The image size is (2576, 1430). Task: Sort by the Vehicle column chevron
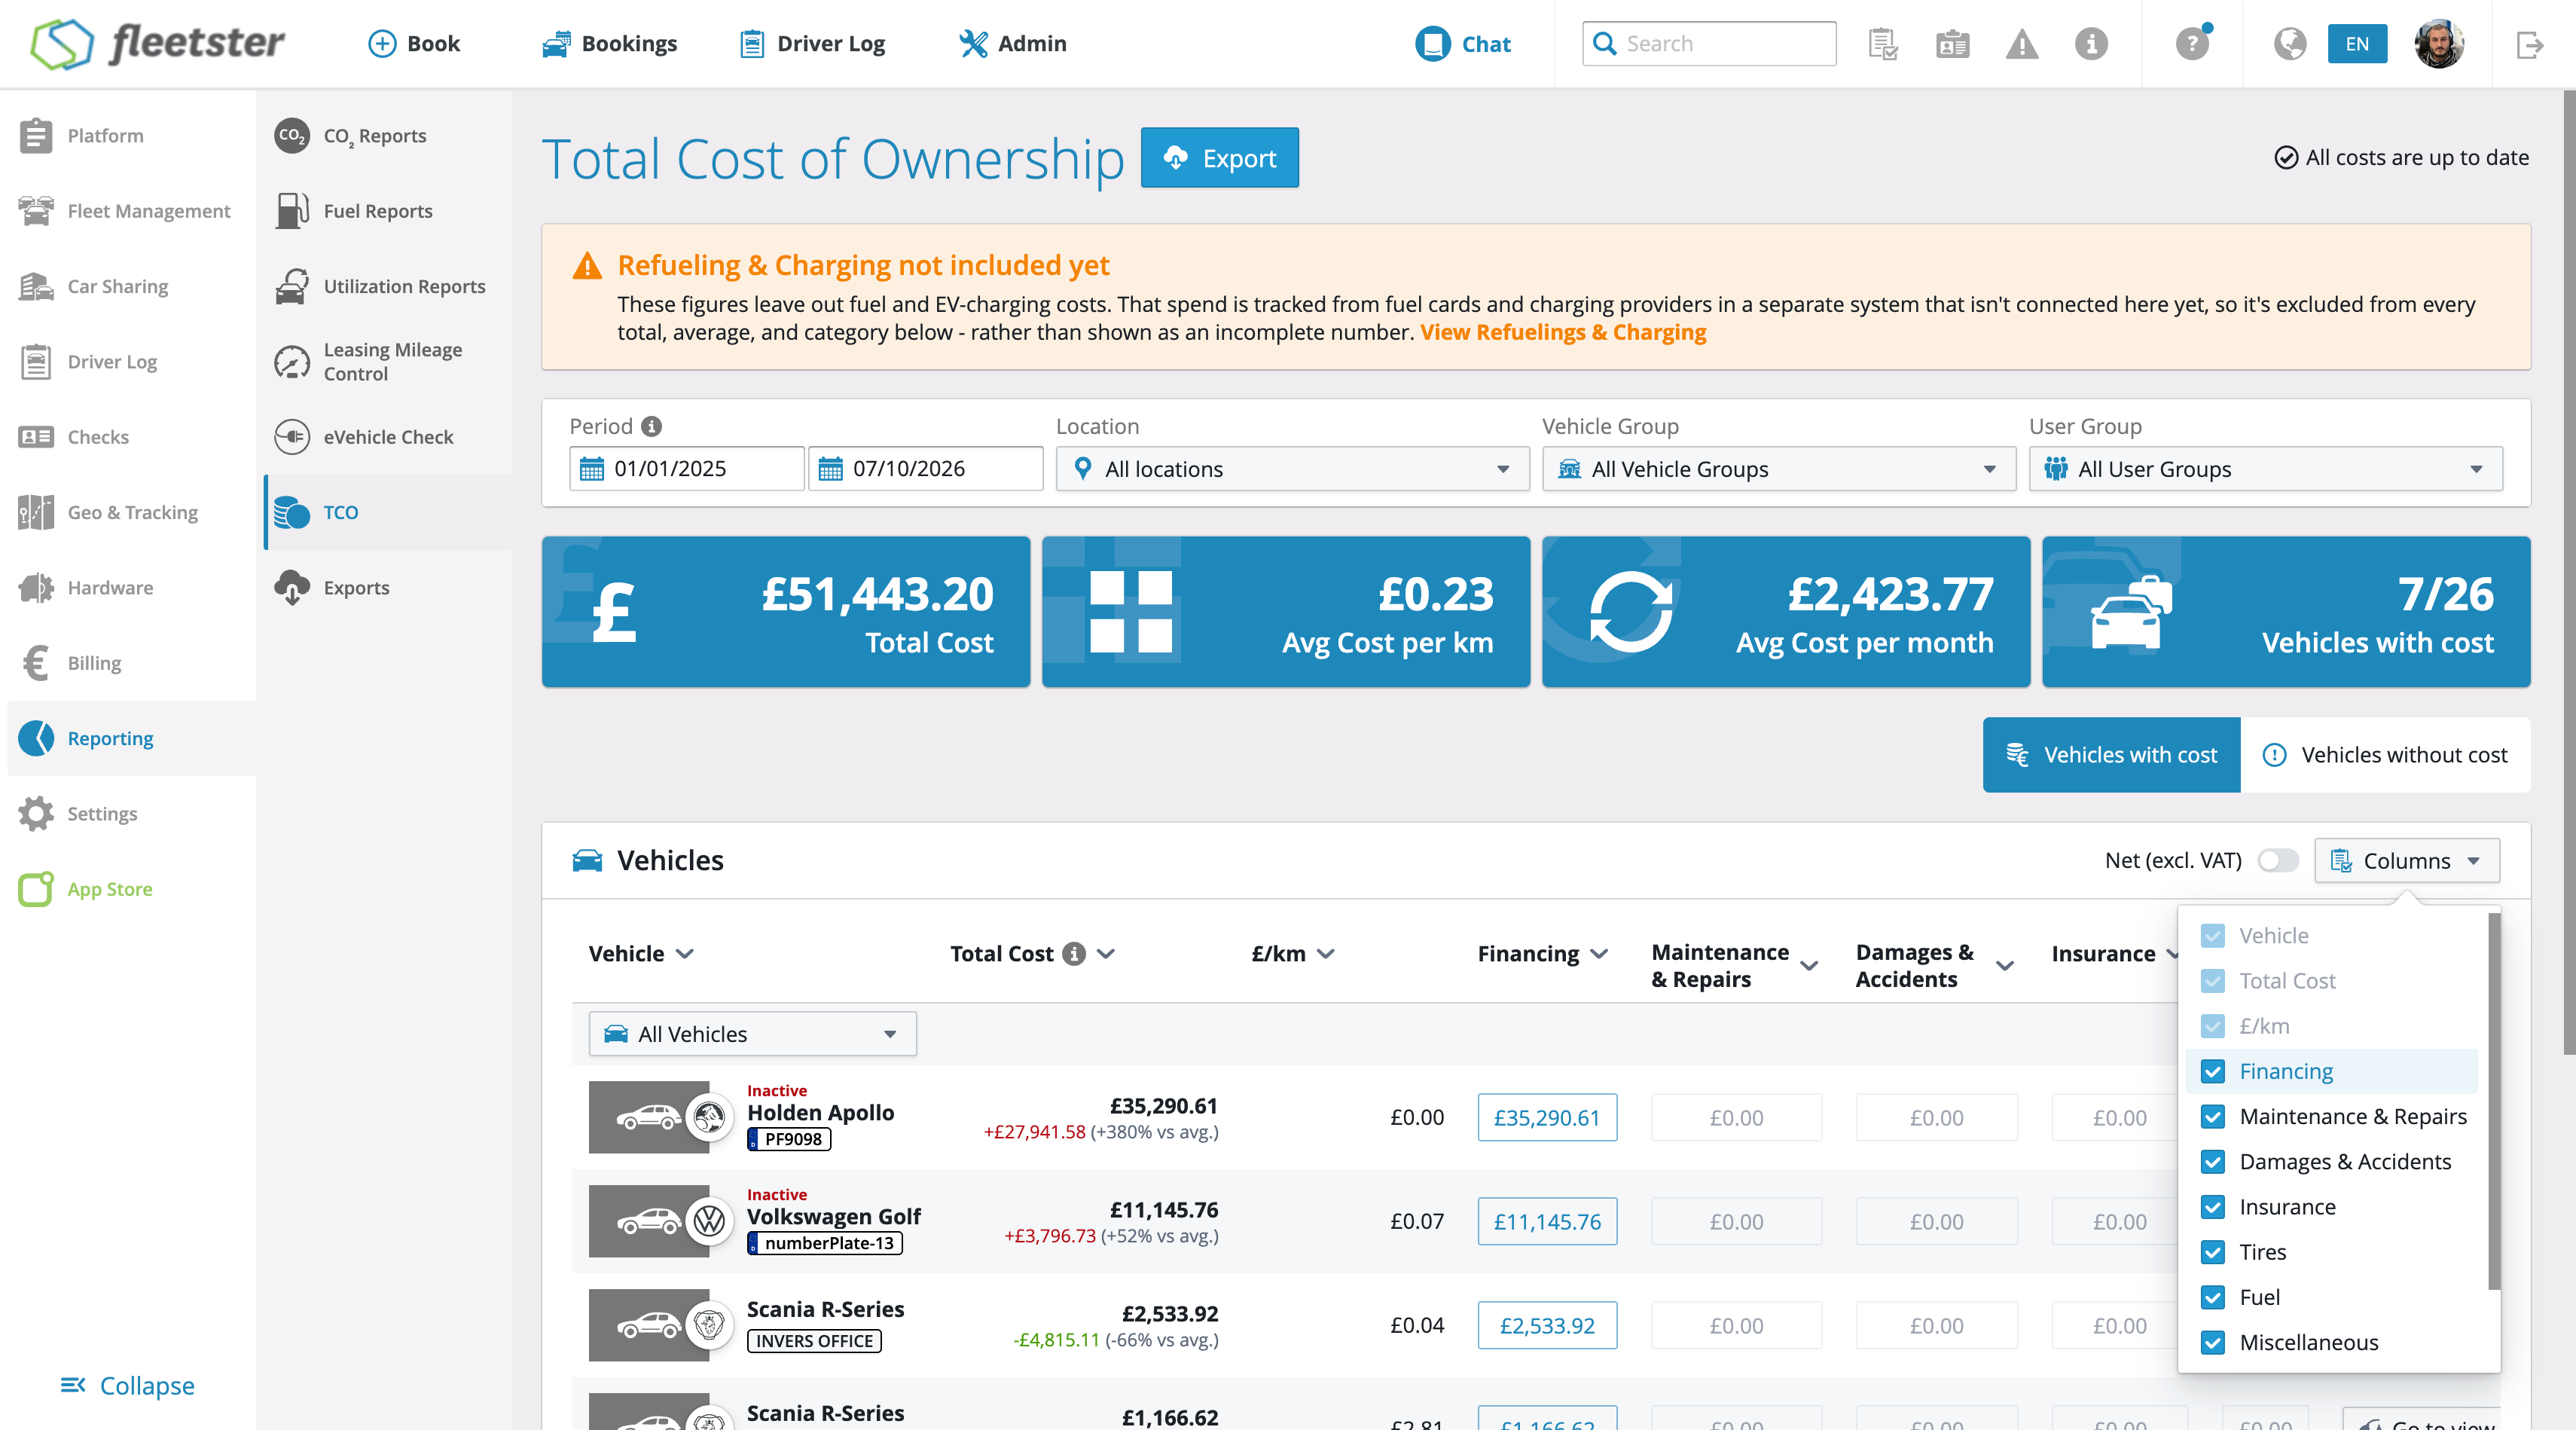tap(684, 954)
